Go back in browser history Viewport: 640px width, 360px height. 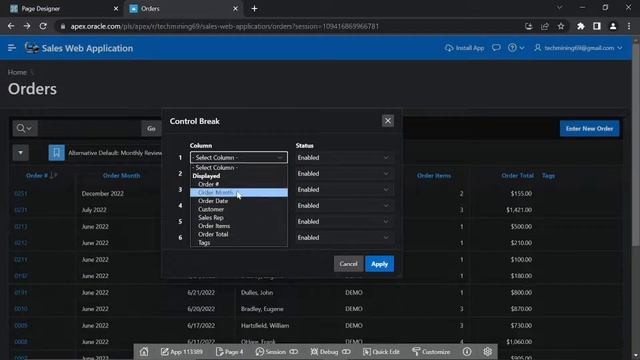click(x=11, y=26)
